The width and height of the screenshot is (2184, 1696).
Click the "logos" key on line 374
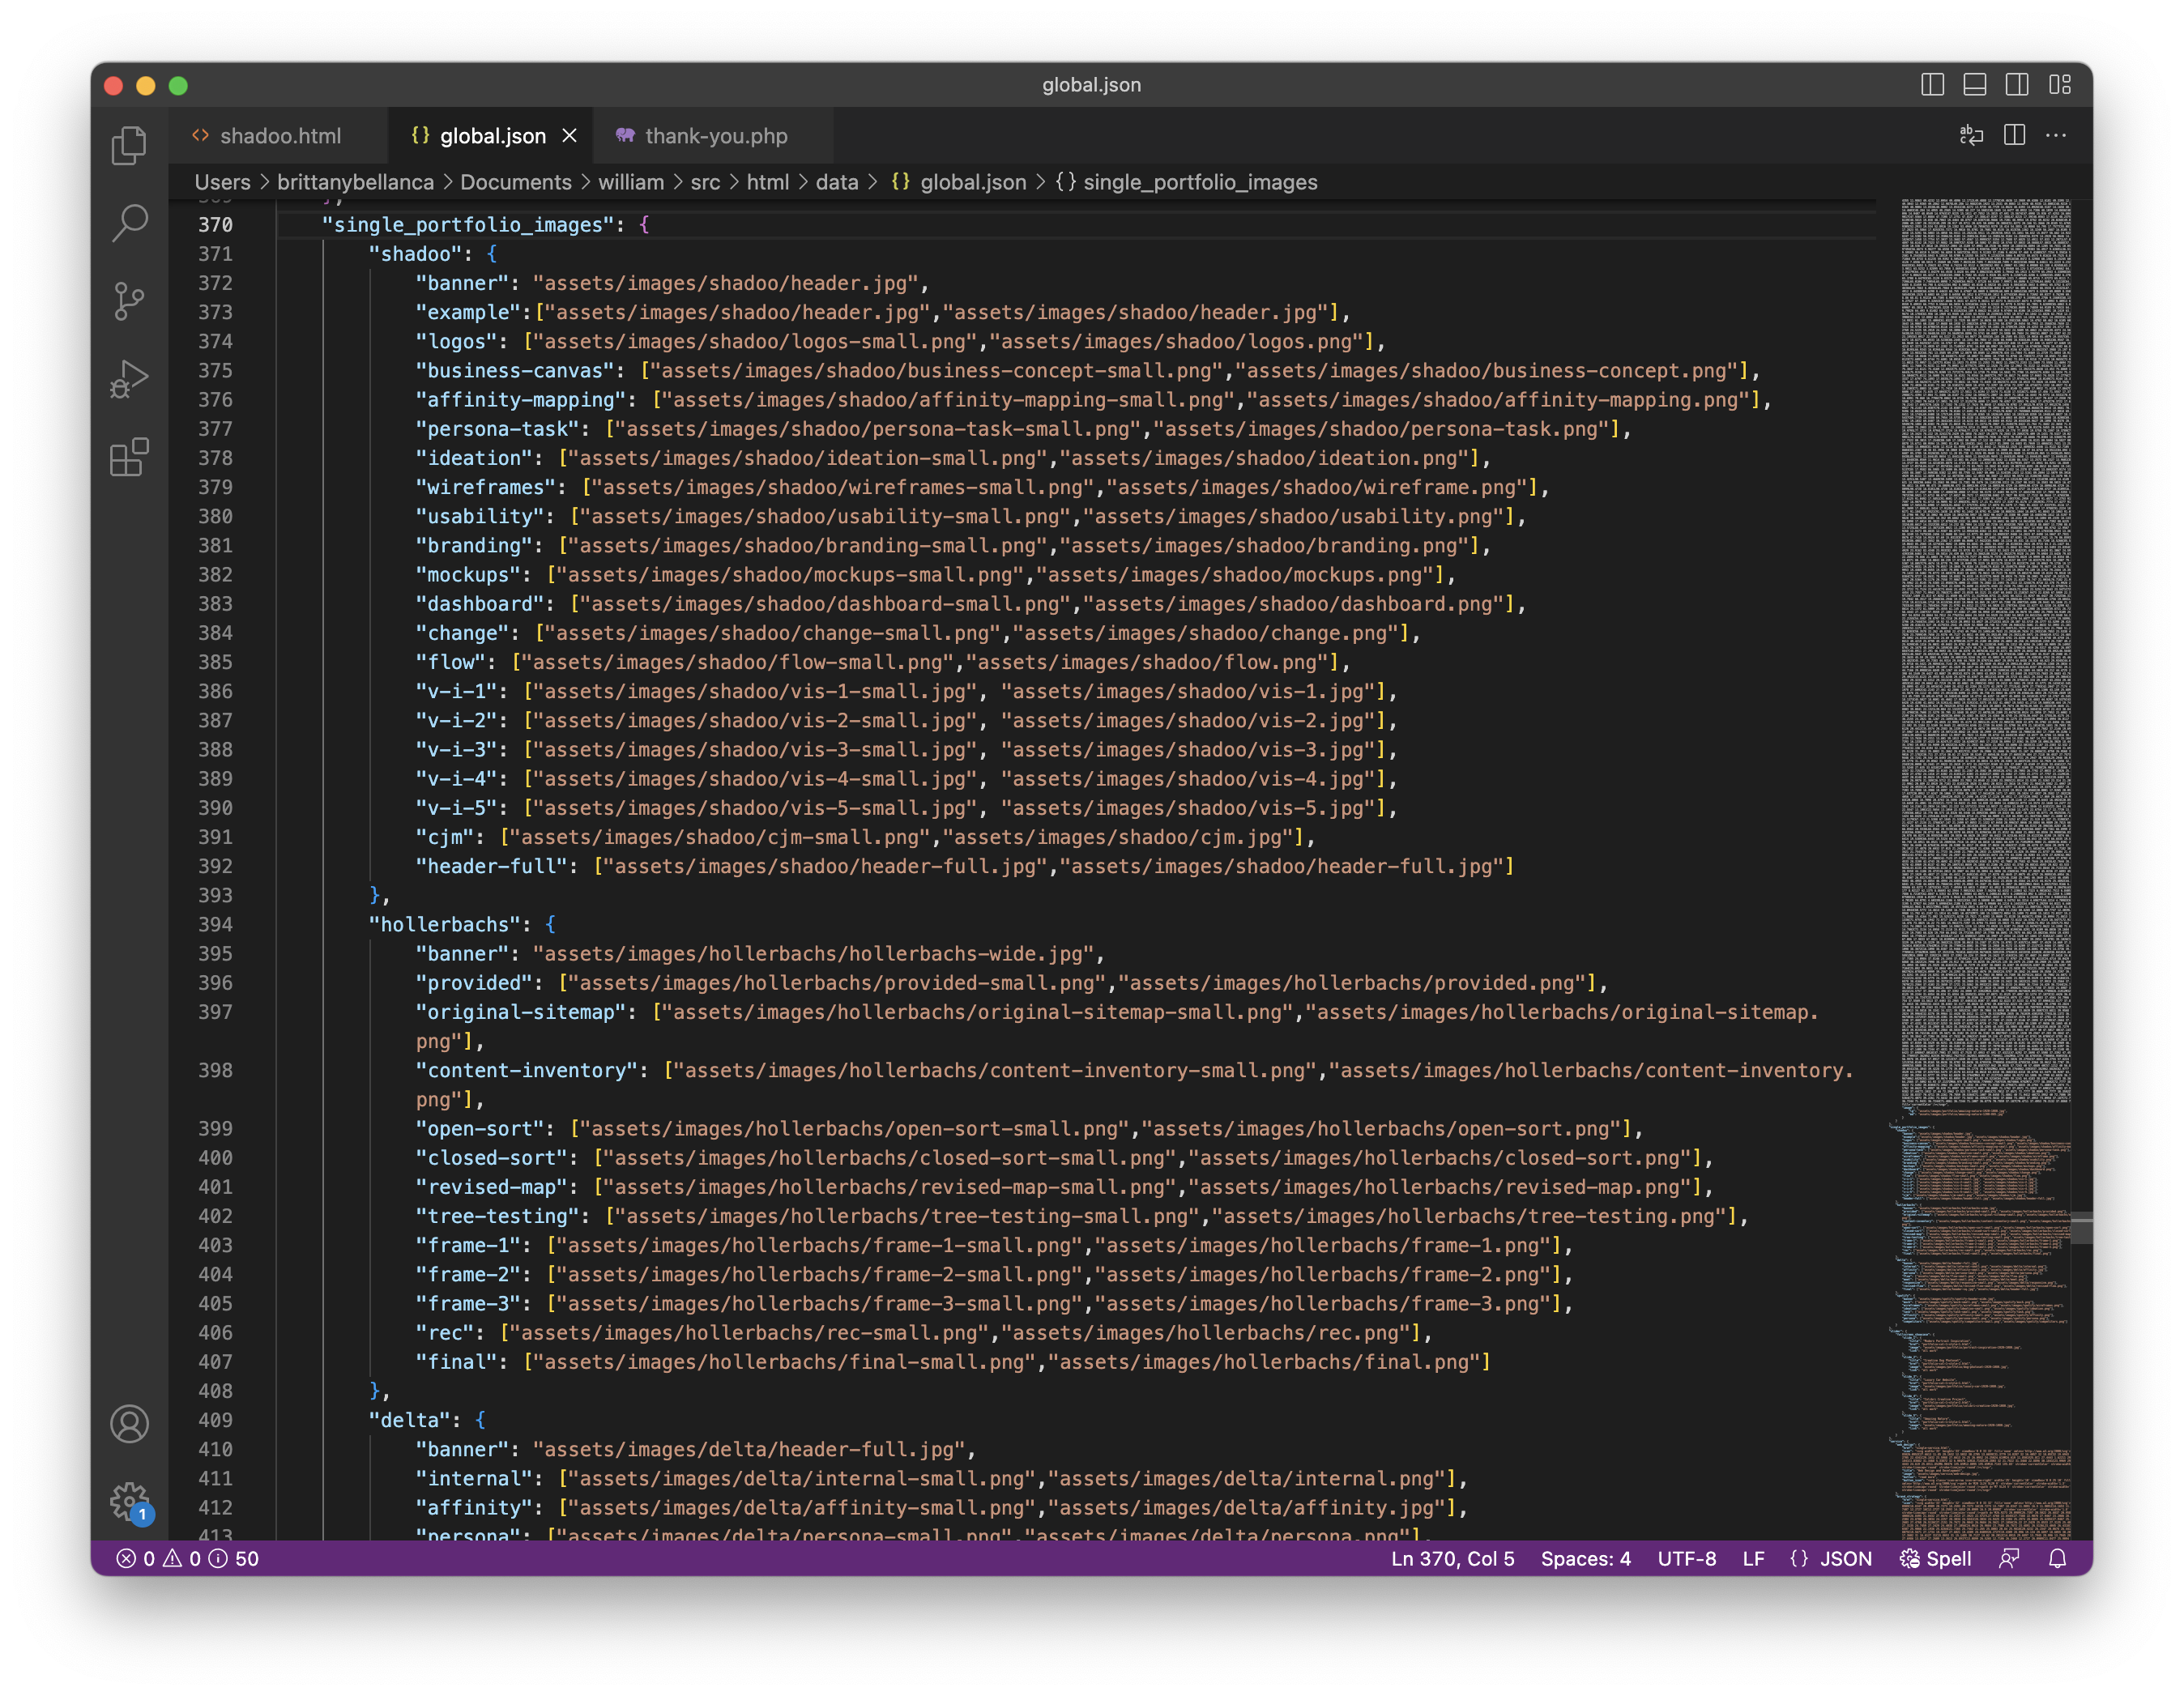pos(455,341)
